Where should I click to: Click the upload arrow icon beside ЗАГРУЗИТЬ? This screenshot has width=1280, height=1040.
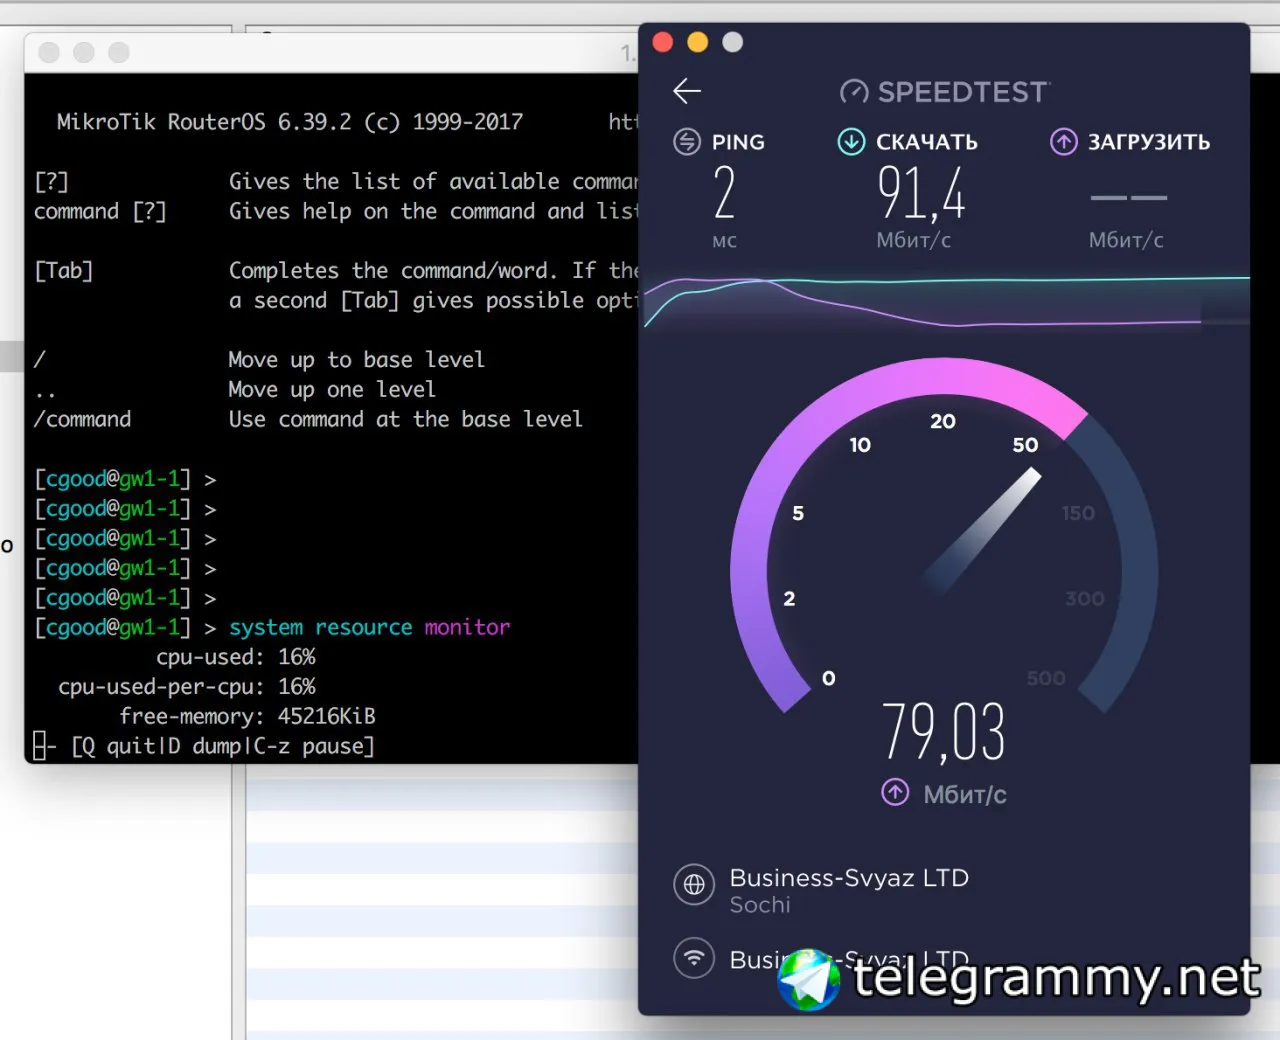1063,142
